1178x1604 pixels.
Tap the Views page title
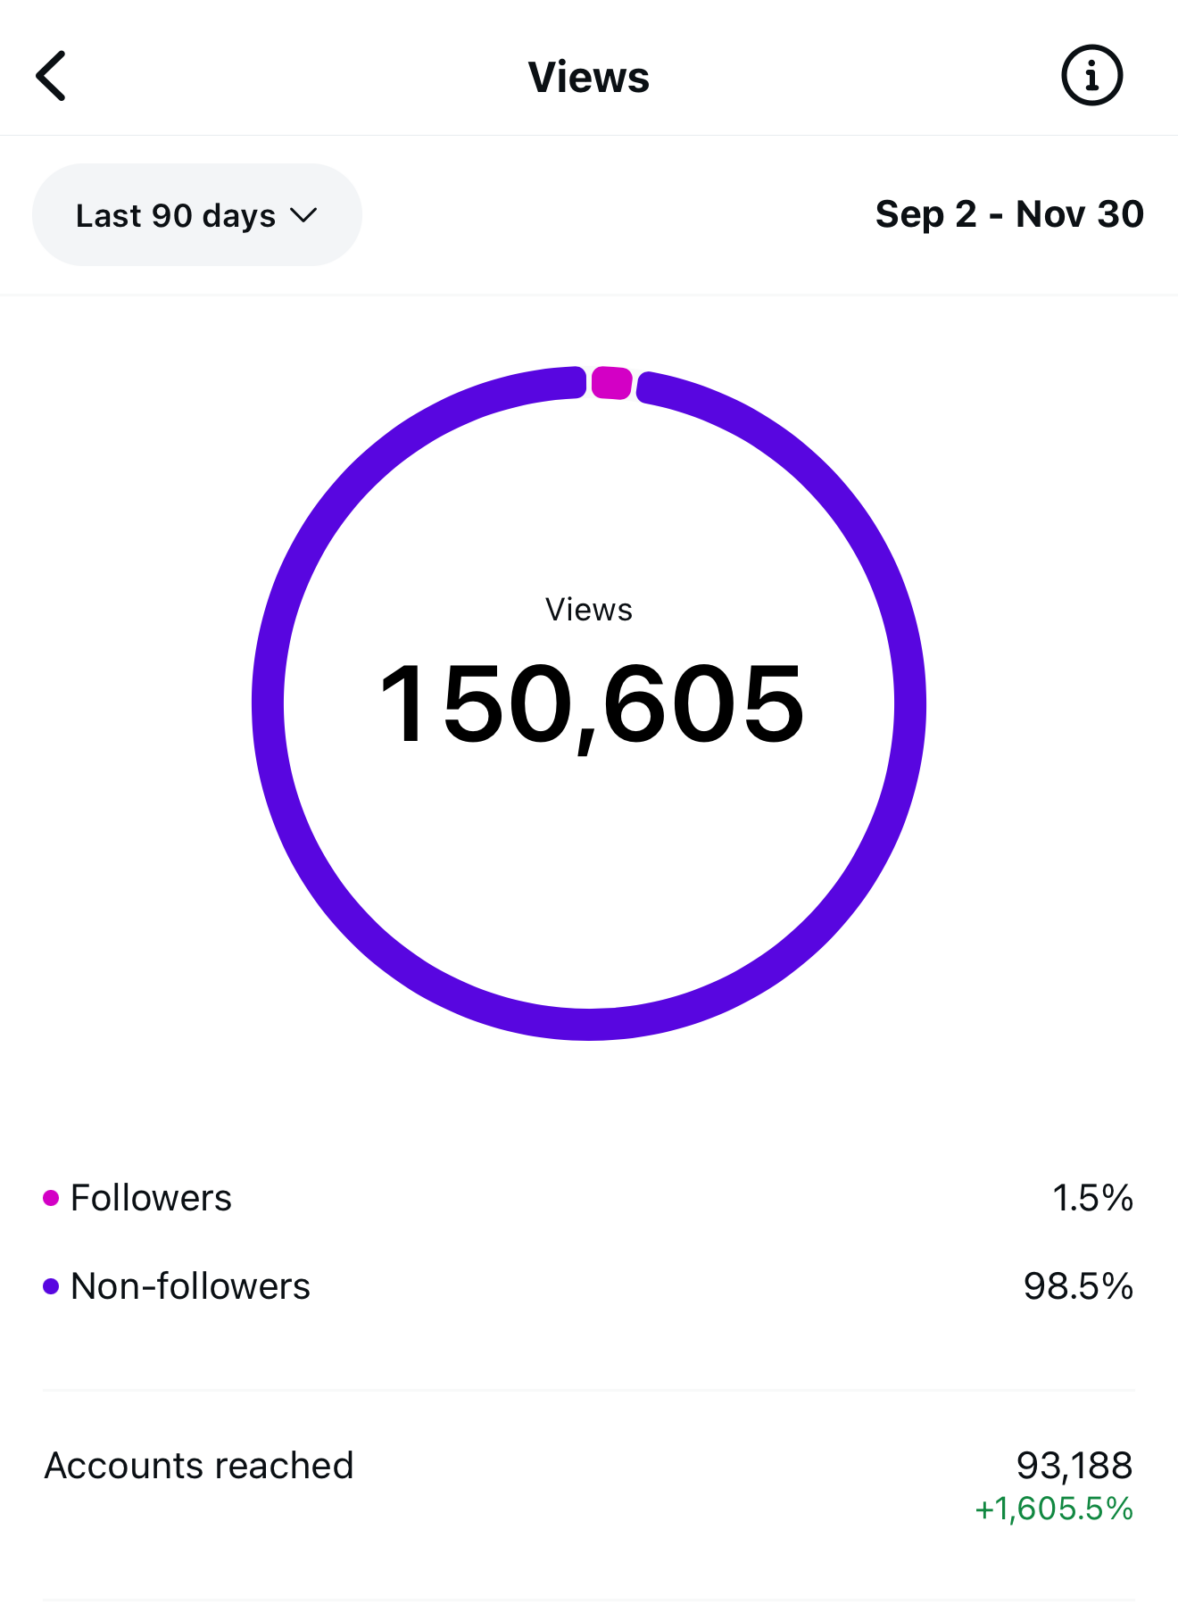coord(588,77)
